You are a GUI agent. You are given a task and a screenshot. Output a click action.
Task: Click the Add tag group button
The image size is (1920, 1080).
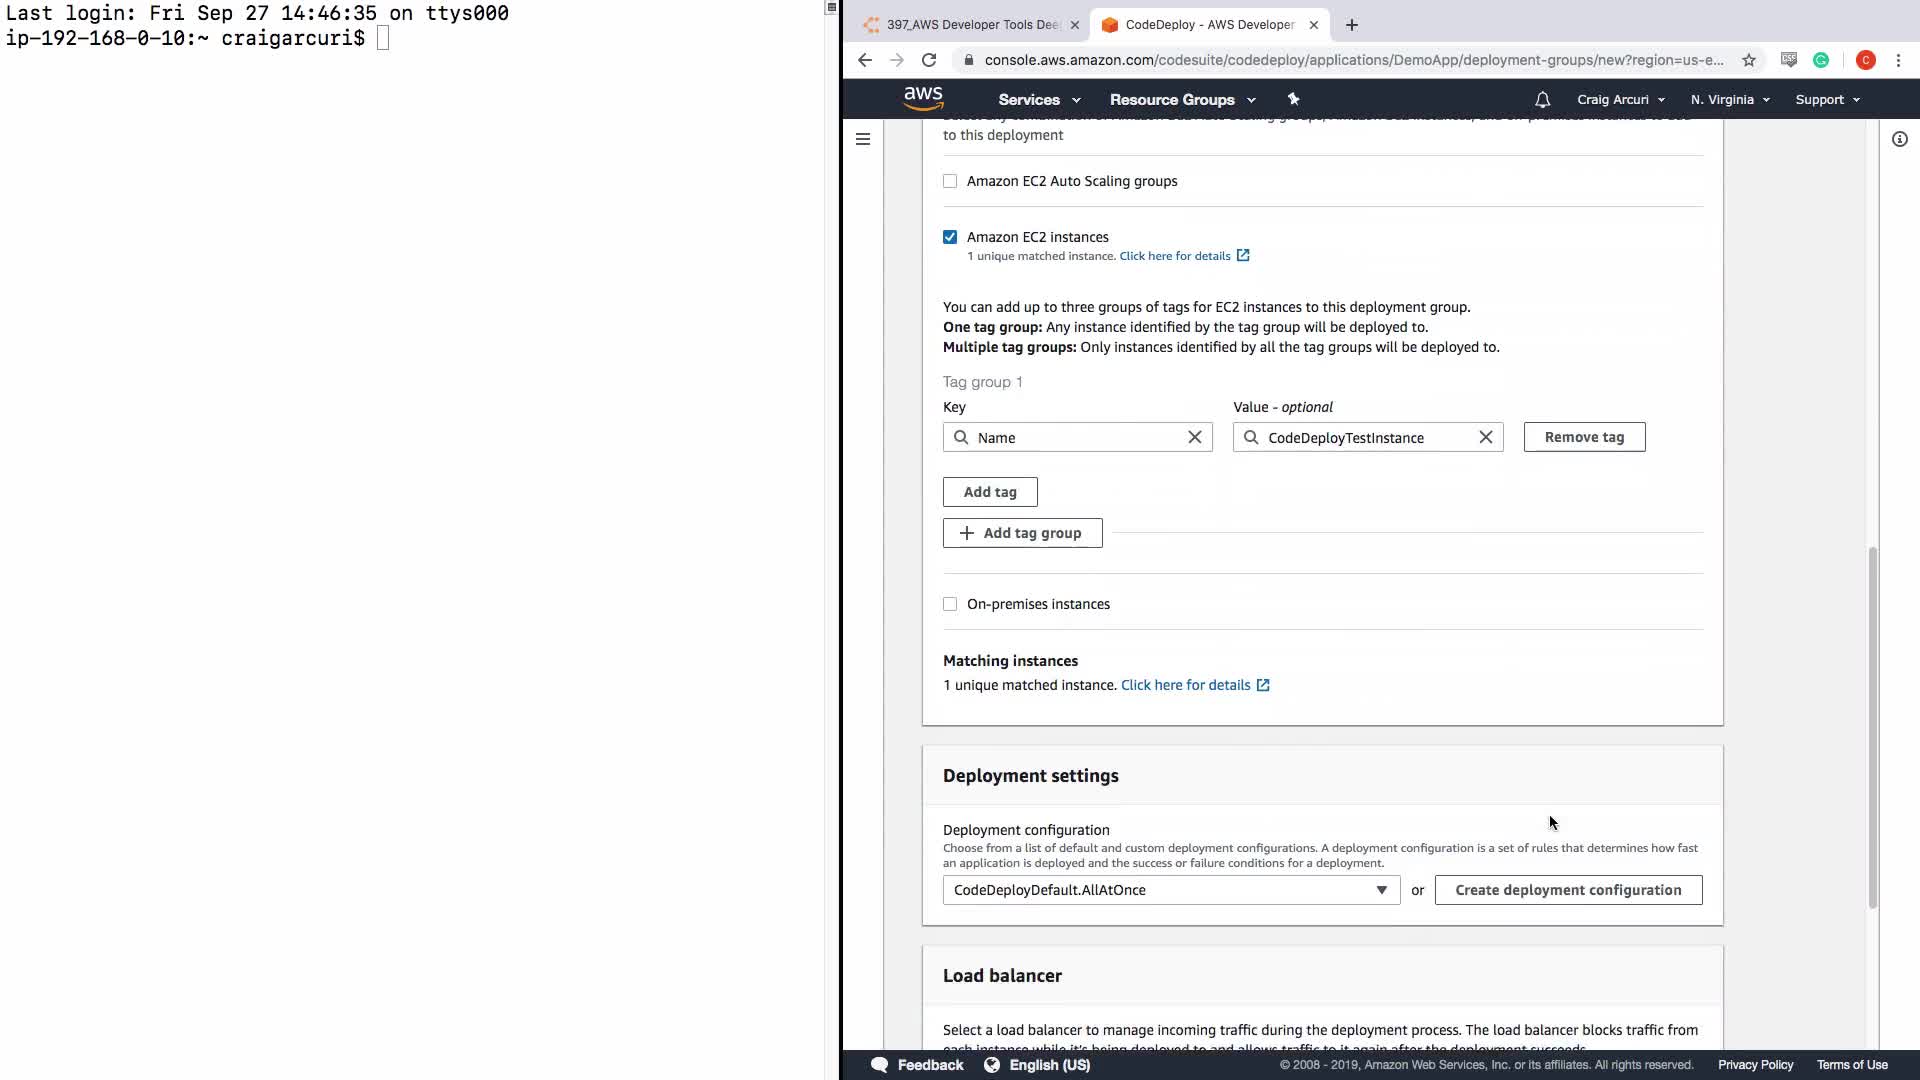pos(1022,533)
